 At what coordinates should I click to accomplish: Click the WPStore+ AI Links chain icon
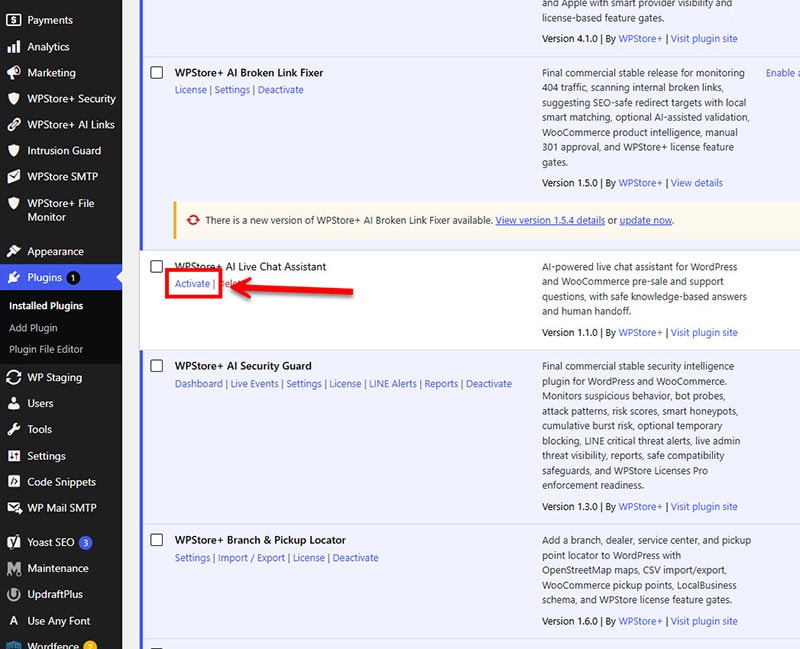14,124
